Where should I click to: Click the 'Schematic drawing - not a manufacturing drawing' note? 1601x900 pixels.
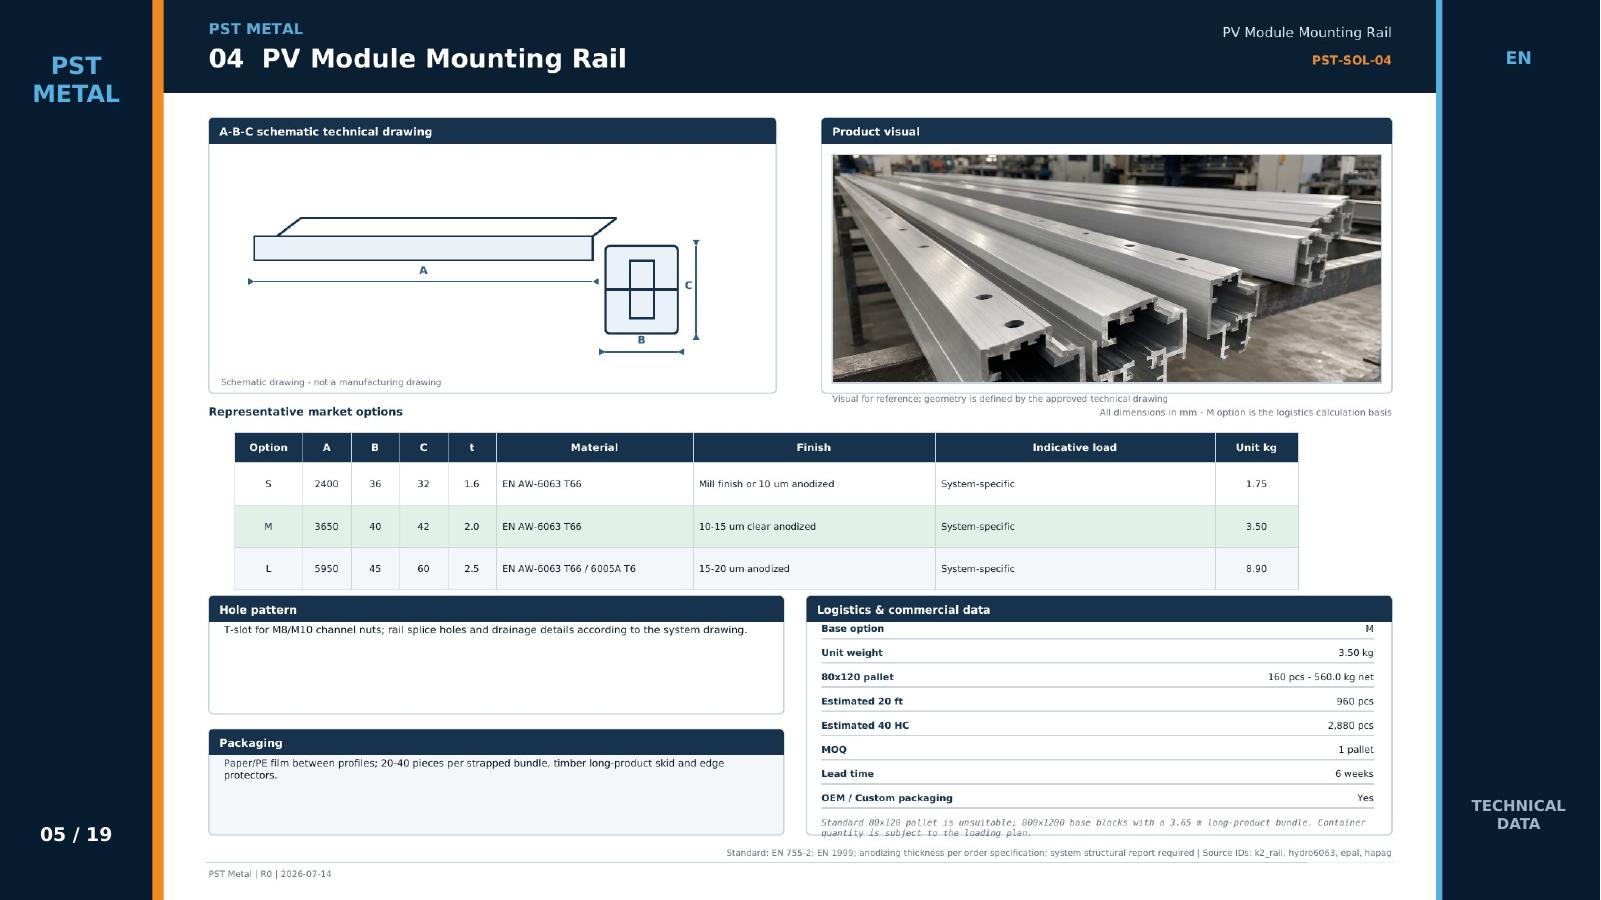pyautogui.click(x=331, y=382)
